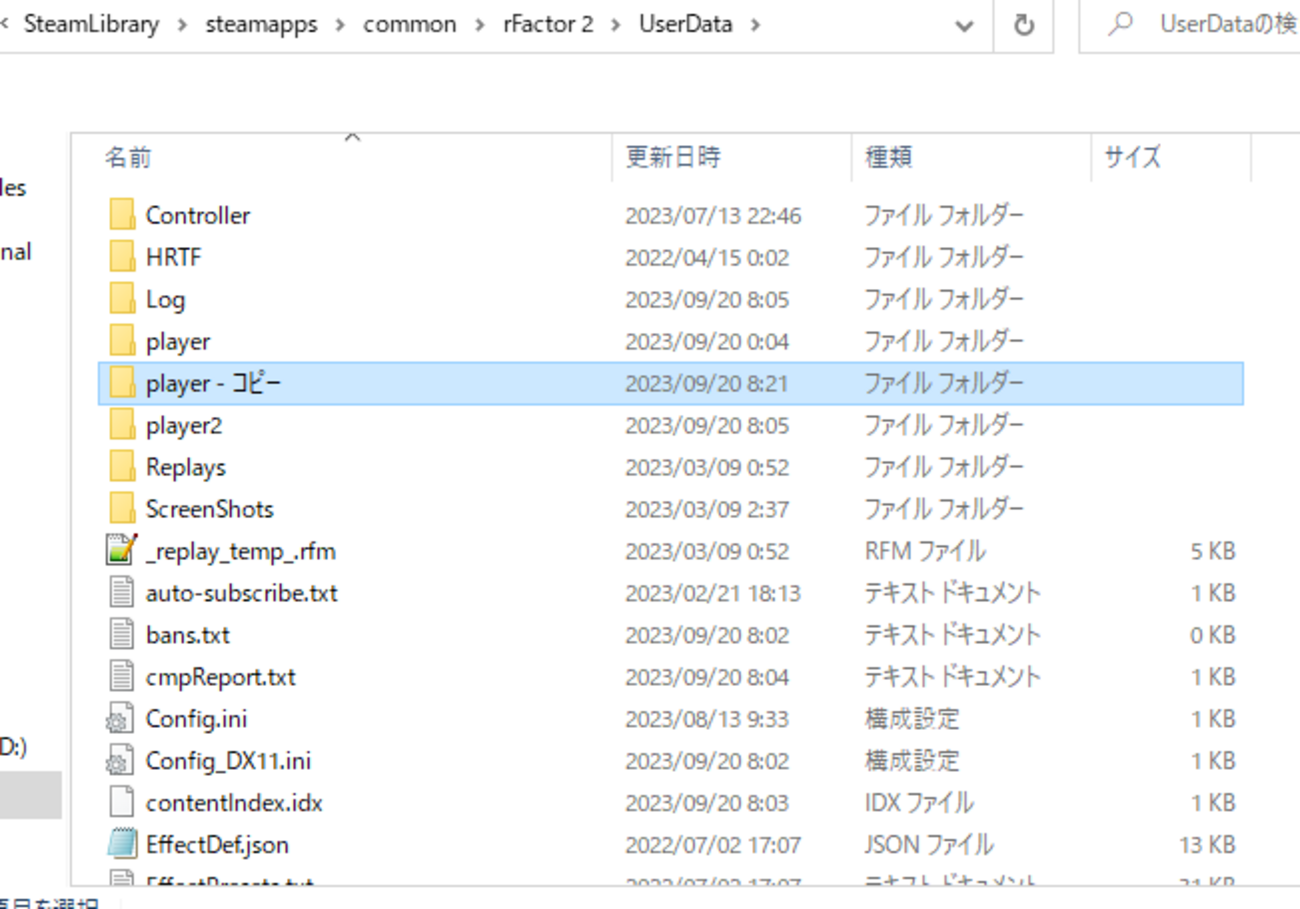Select the cmpReport.txt file name

coord(221,678)
